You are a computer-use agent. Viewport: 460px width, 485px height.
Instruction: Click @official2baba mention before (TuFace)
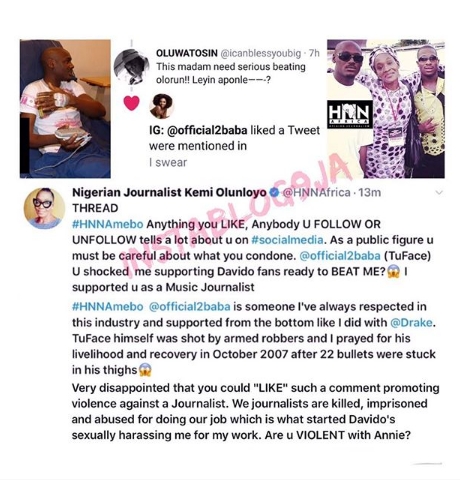[340, 256]
